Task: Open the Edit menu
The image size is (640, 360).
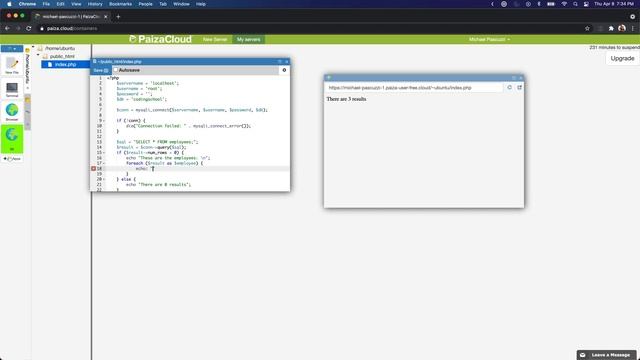Action: pos(60,4)
